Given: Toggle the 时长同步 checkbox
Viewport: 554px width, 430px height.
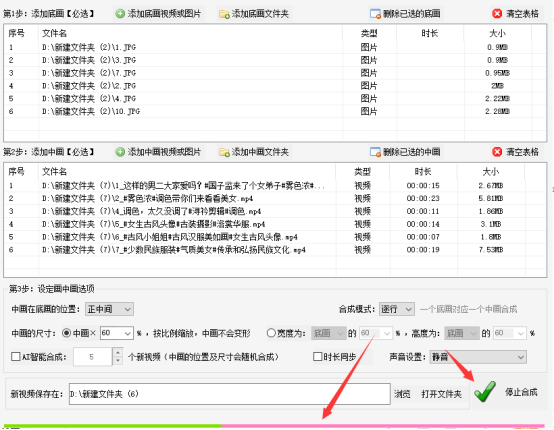Looking at the screenshot, I should pyautogui.click(x=317, y=357).
